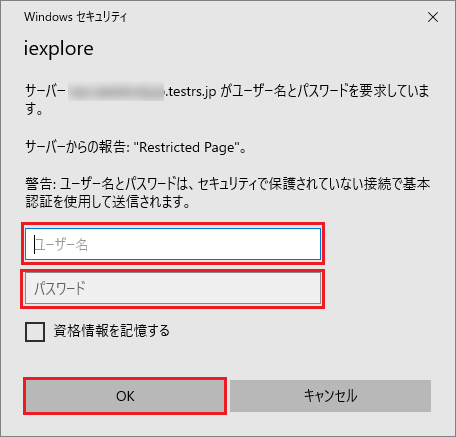The width and height of the screenshot is (456, 437).
Task: Click the ユーザー名 input field
Action: click(173, 244)
